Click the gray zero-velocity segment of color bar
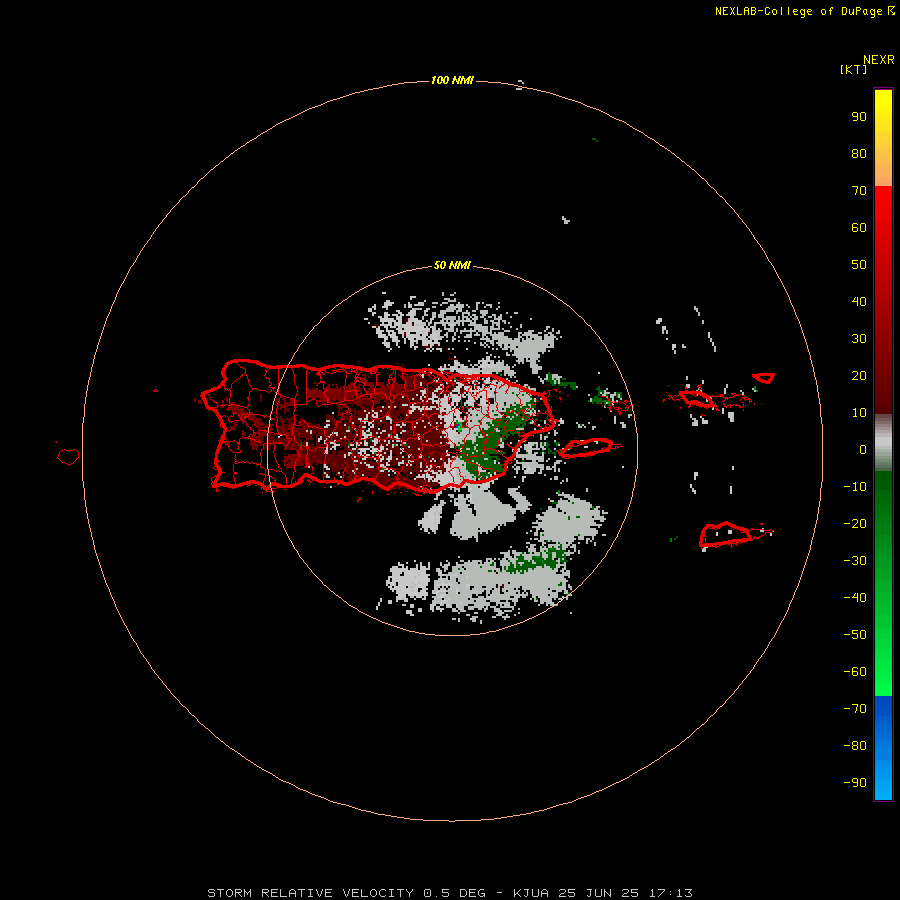This screenshot has width=900, height=900. click(883, 443)
